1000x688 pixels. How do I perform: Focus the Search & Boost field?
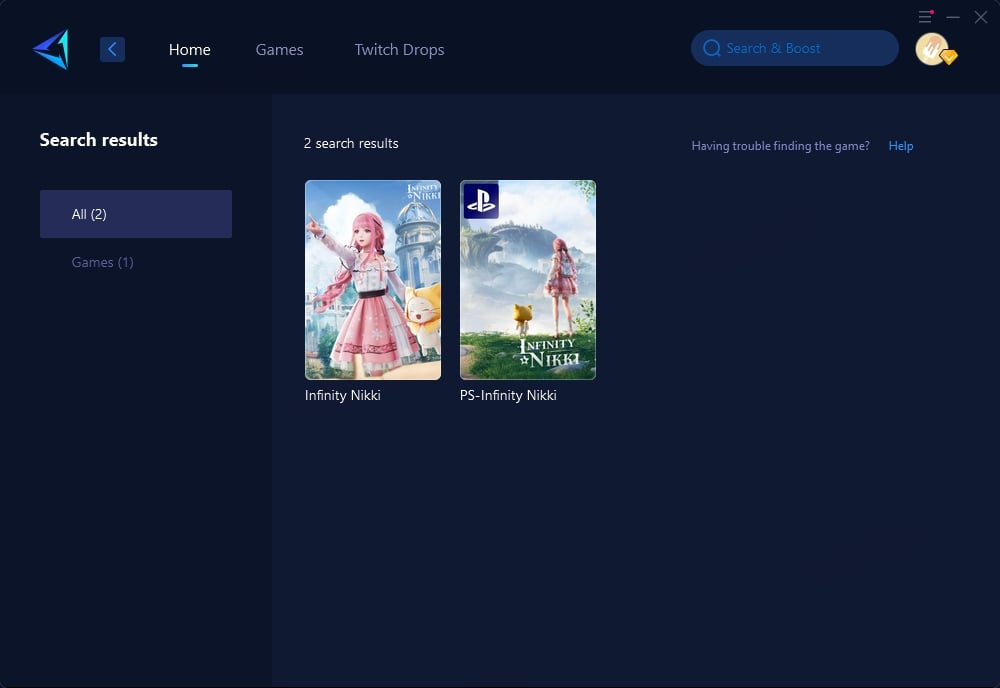click(795, 48)
